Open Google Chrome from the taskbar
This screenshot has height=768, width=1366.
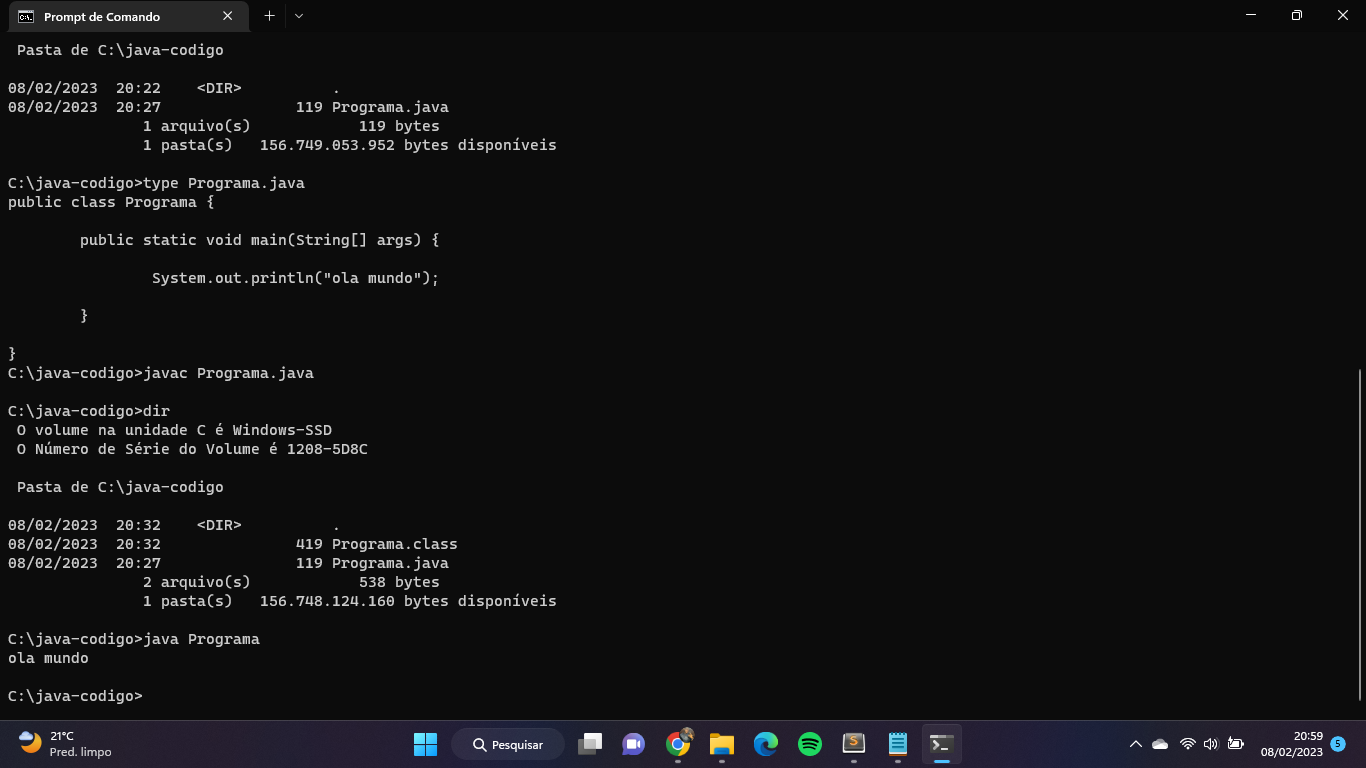tap(678, 744)
